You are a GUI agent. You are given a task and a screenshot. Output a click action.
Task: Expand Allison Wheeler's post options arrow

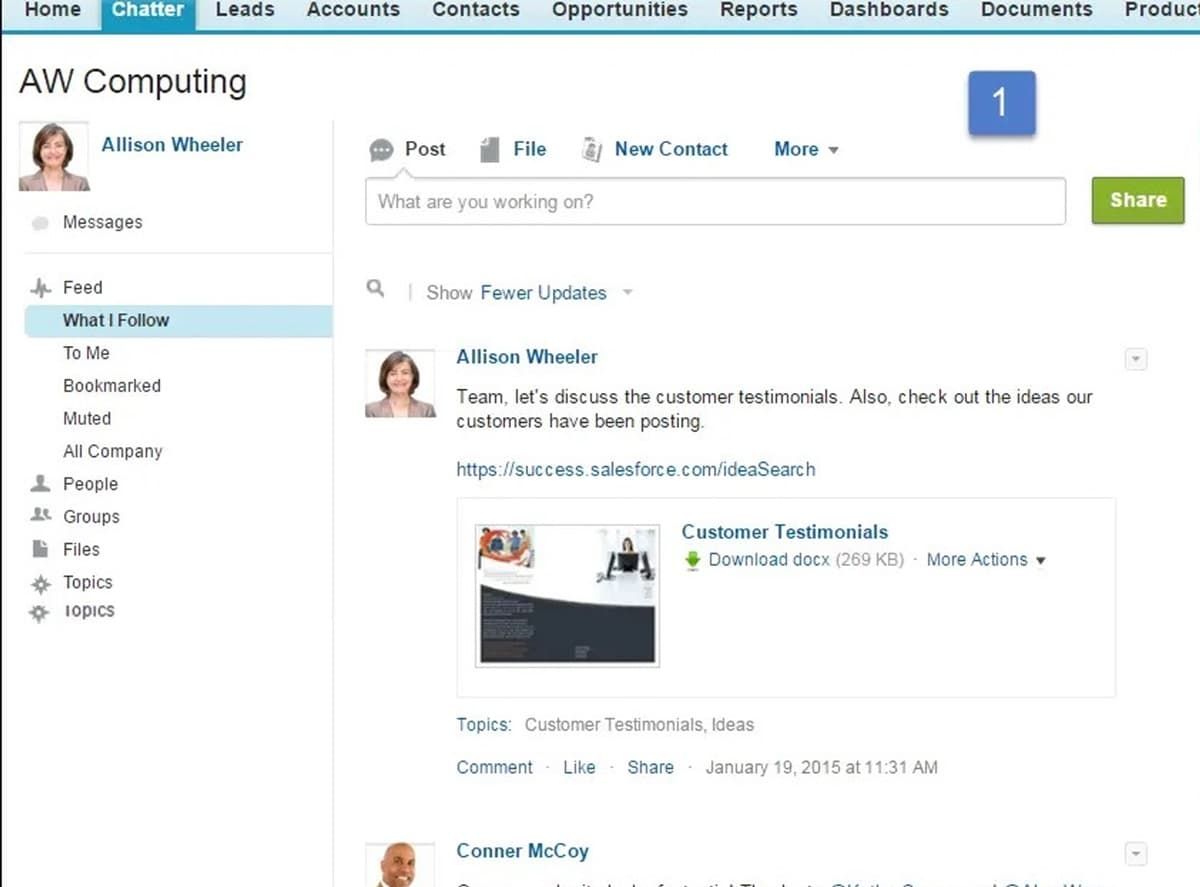coord(1136,358)
